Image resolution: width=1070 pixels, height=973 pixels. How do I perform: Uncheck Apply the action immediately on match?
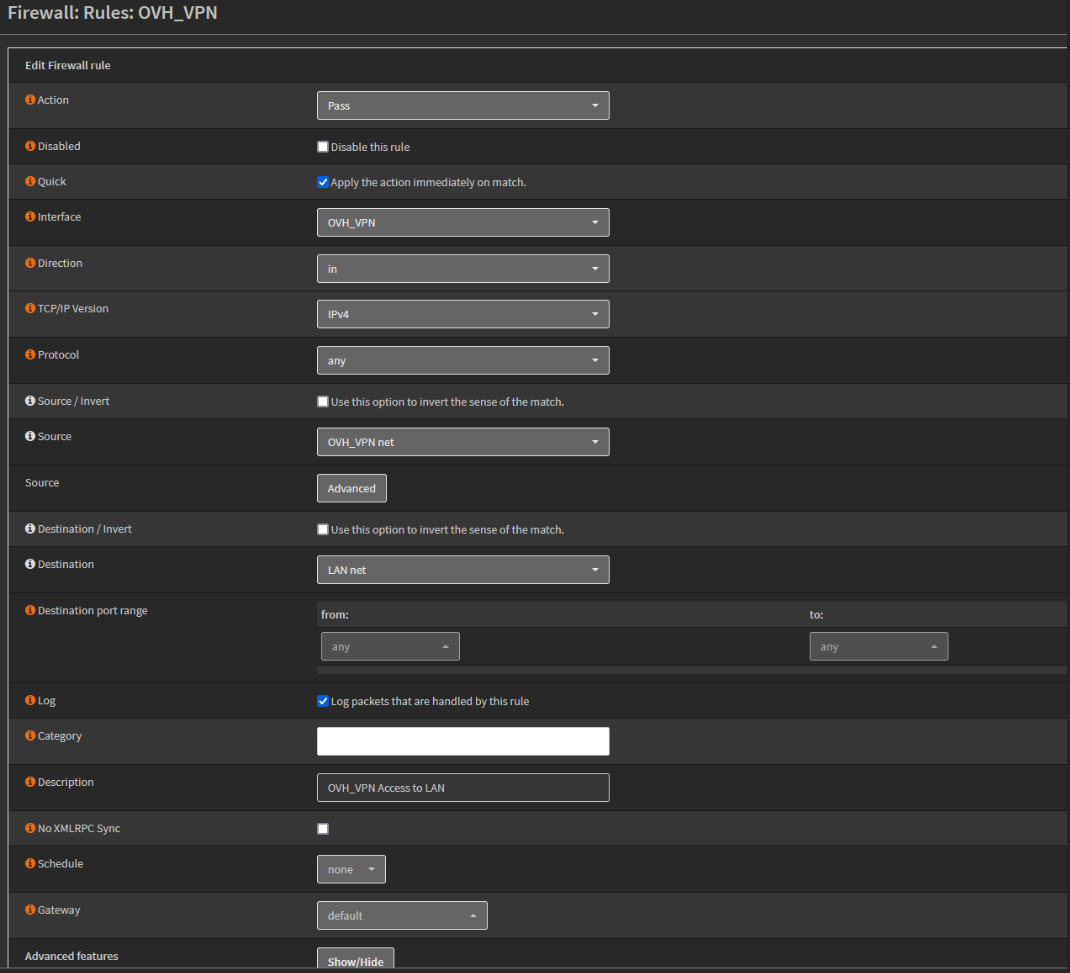[x=323, y=182]
